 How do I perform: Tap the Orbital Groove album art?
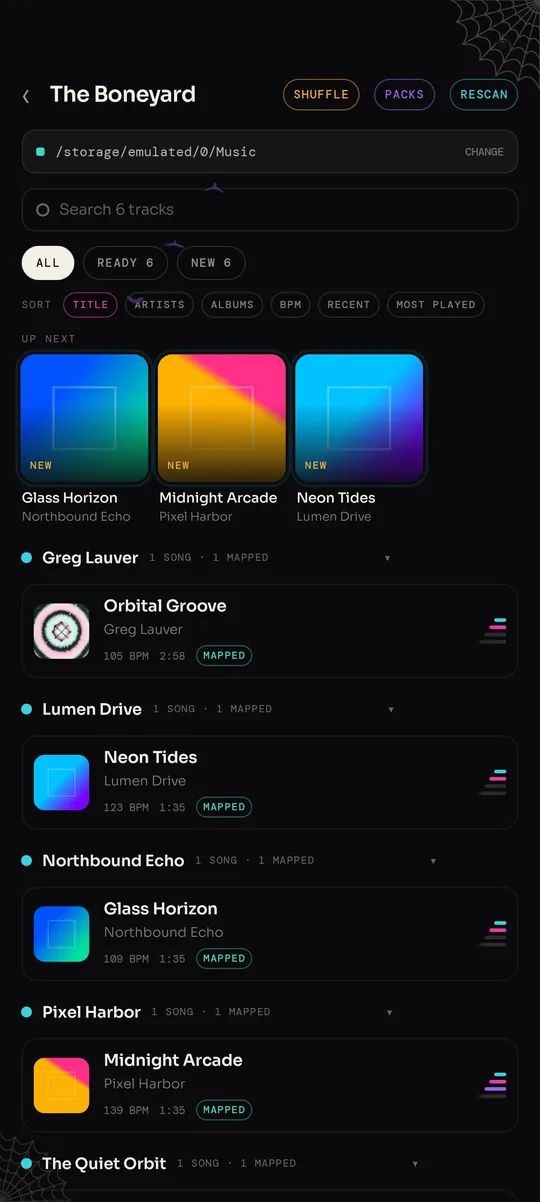click(x=62, y=631)
